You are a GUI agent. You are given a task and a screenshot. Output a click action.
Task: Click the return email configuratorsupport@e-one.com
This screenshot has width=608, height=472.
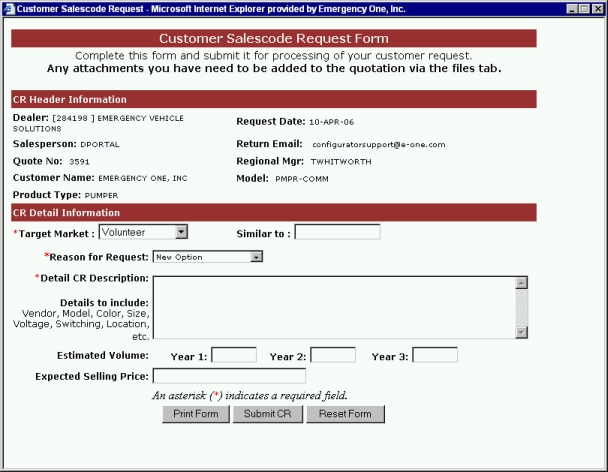click(x=379, y=145)
